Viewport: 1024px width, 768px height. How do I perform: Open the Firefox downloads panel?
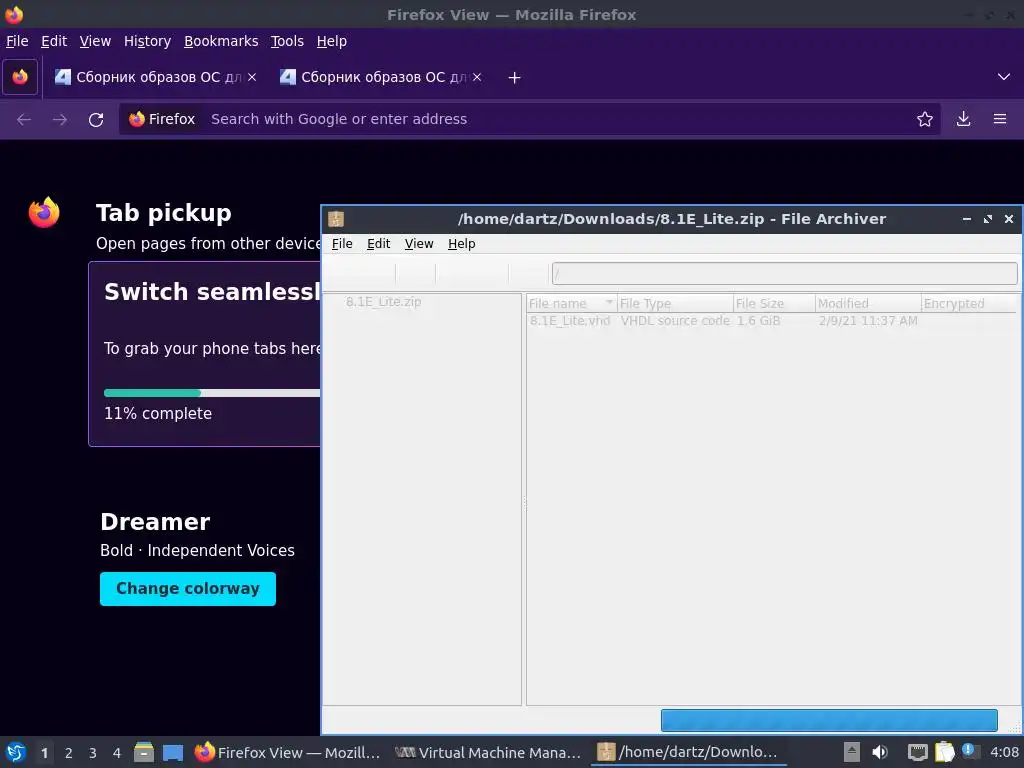tap(963, 119)
